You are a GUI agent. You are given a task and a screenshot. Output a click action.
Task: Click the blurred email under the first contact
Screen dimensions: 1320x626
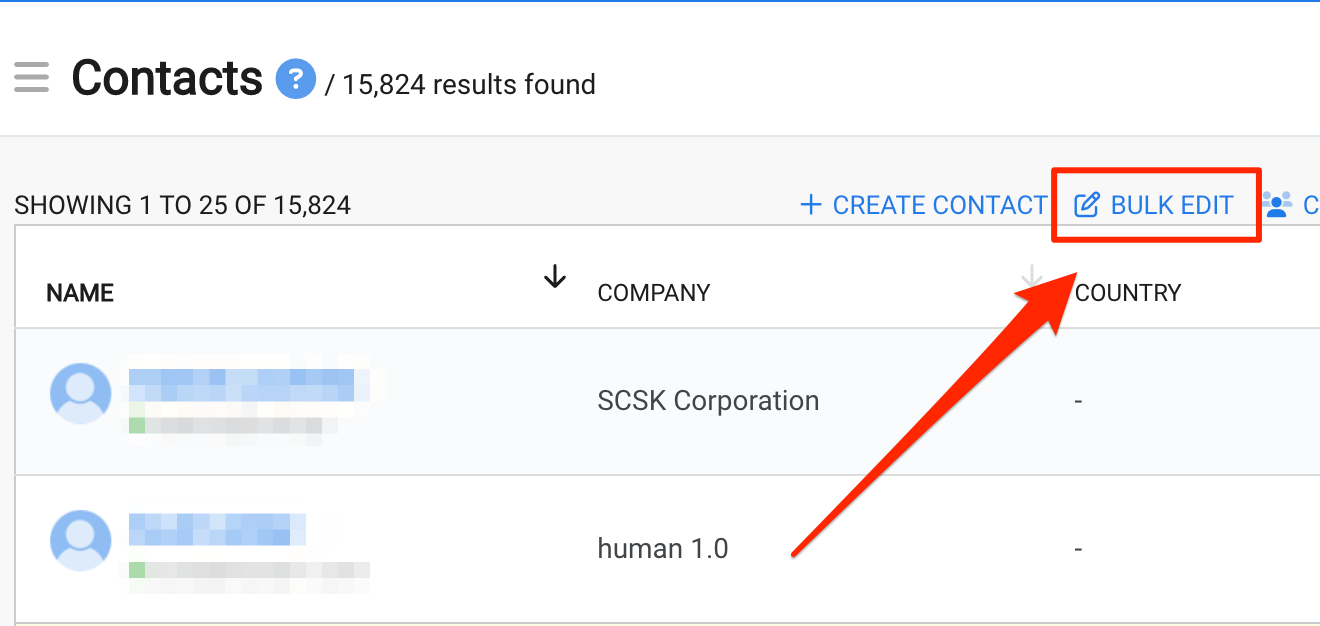click(233, 425)
